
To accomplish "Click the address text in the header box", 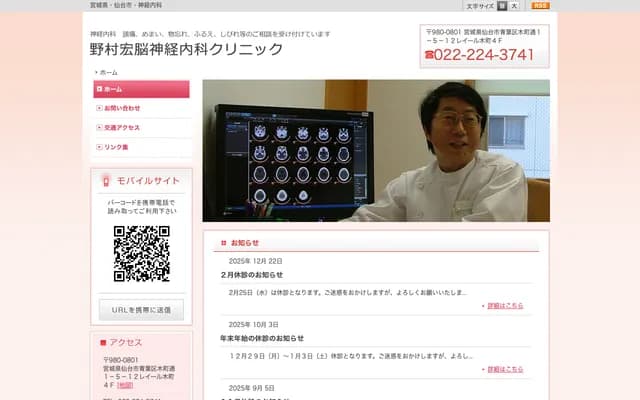I will pyautogui.click(x=483, y=36).
